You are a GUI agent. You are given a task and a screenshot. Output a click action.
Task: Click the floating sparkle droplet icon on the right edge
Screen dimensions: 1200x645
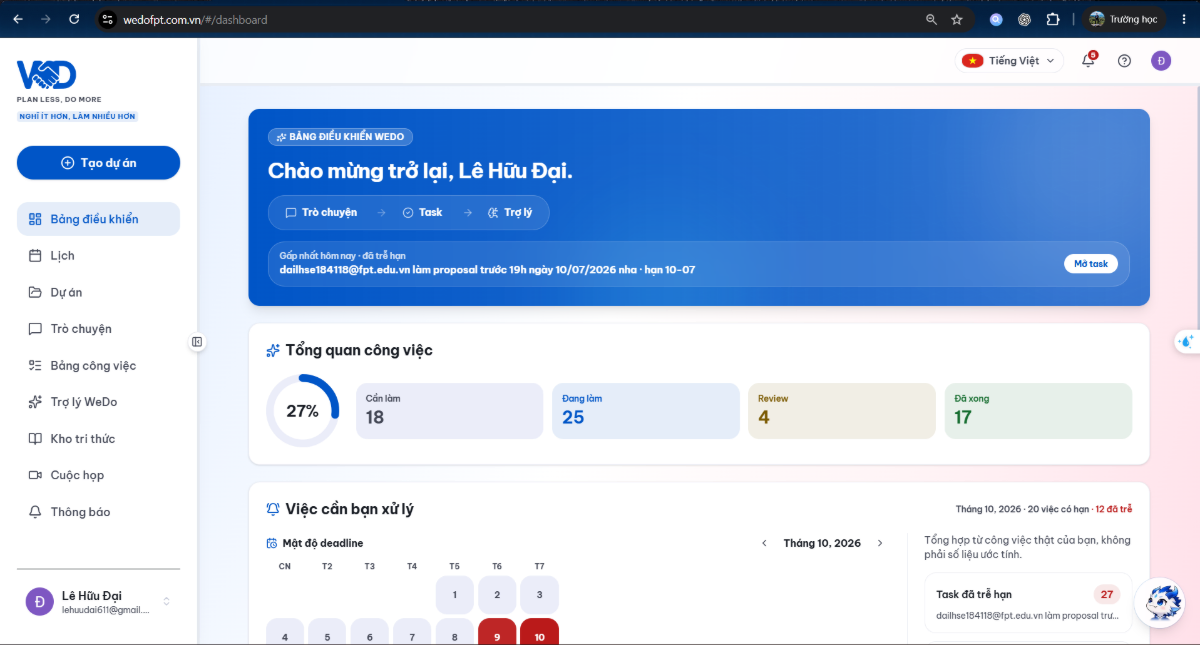(1187, 341)
